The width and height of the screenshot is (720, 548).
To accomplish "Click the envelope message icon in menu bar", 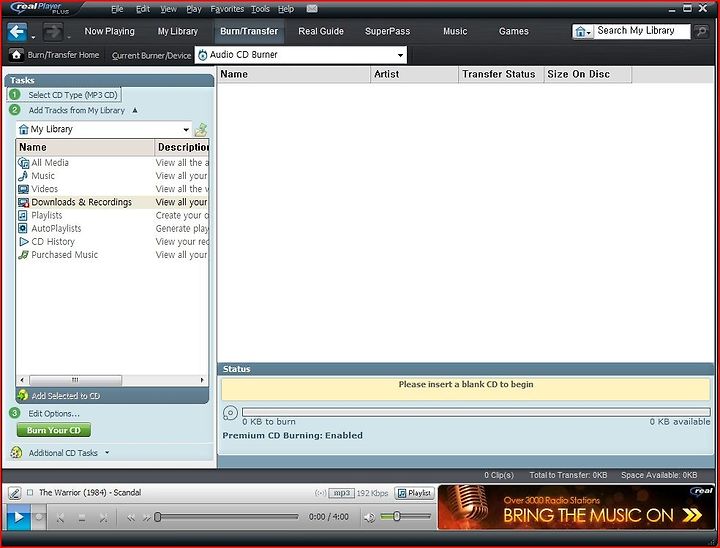I will (x=312, y=9).
